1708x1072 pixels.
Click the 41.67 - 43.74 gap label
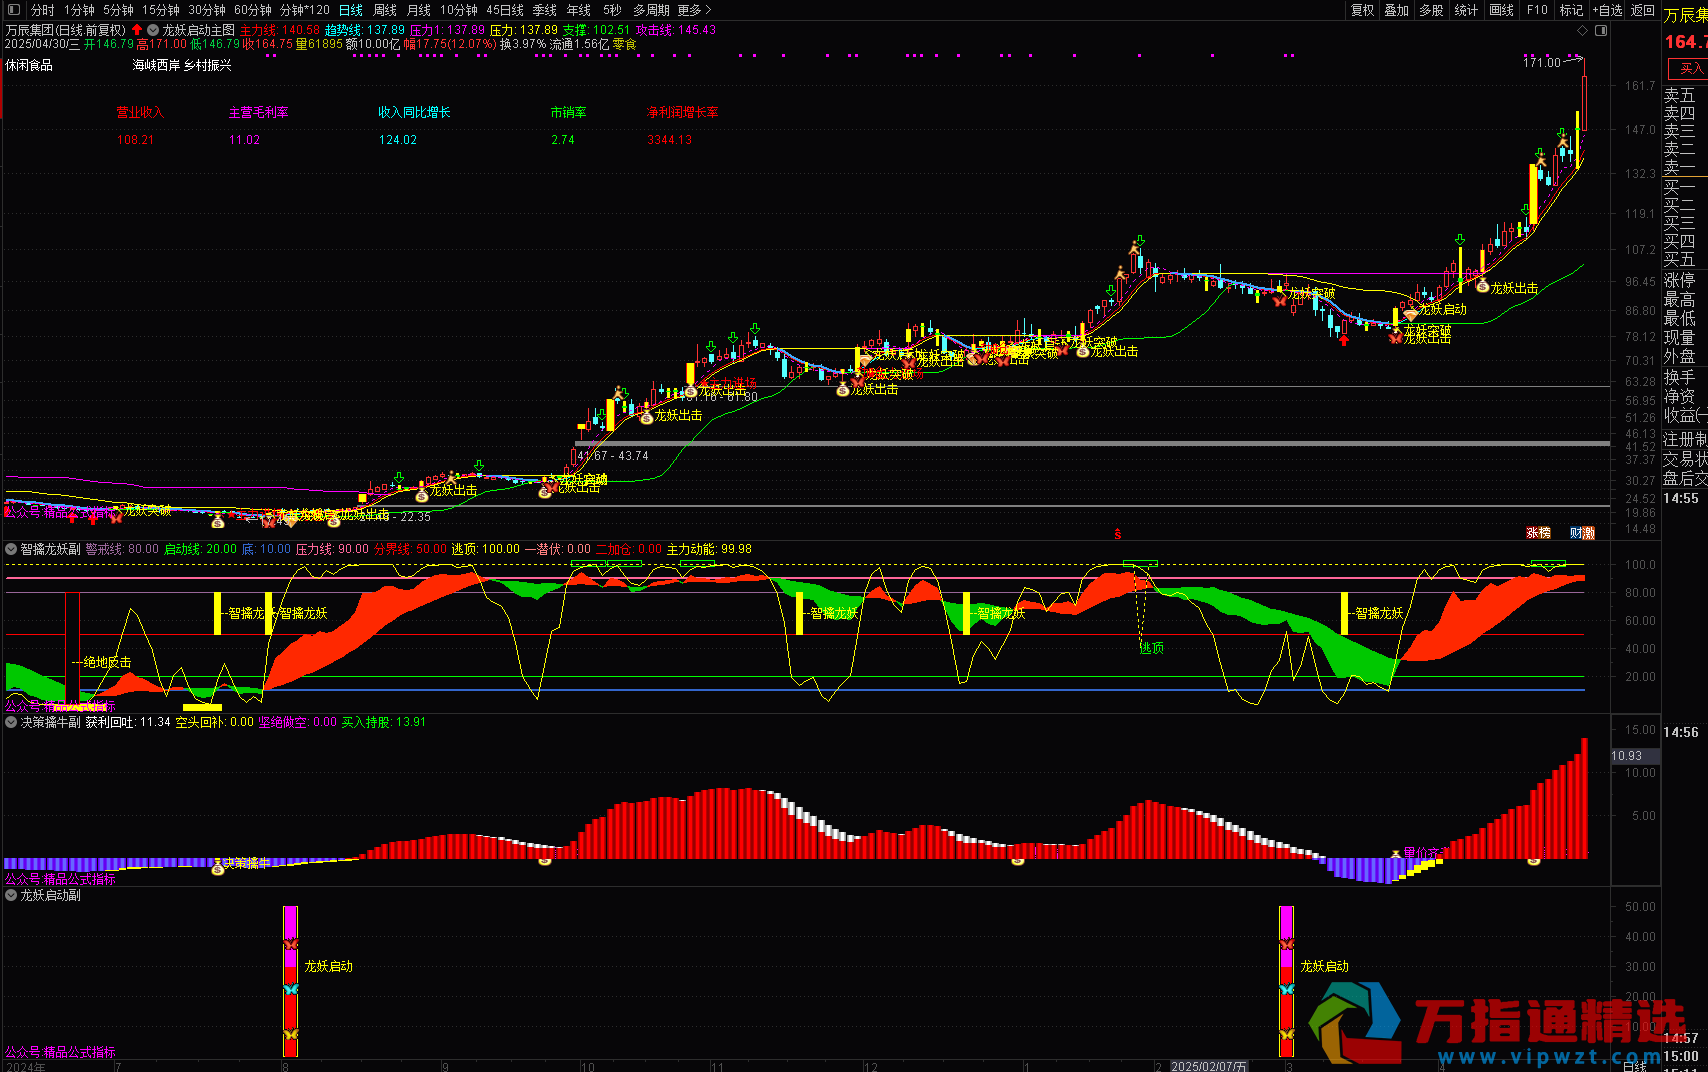(613, 456)
